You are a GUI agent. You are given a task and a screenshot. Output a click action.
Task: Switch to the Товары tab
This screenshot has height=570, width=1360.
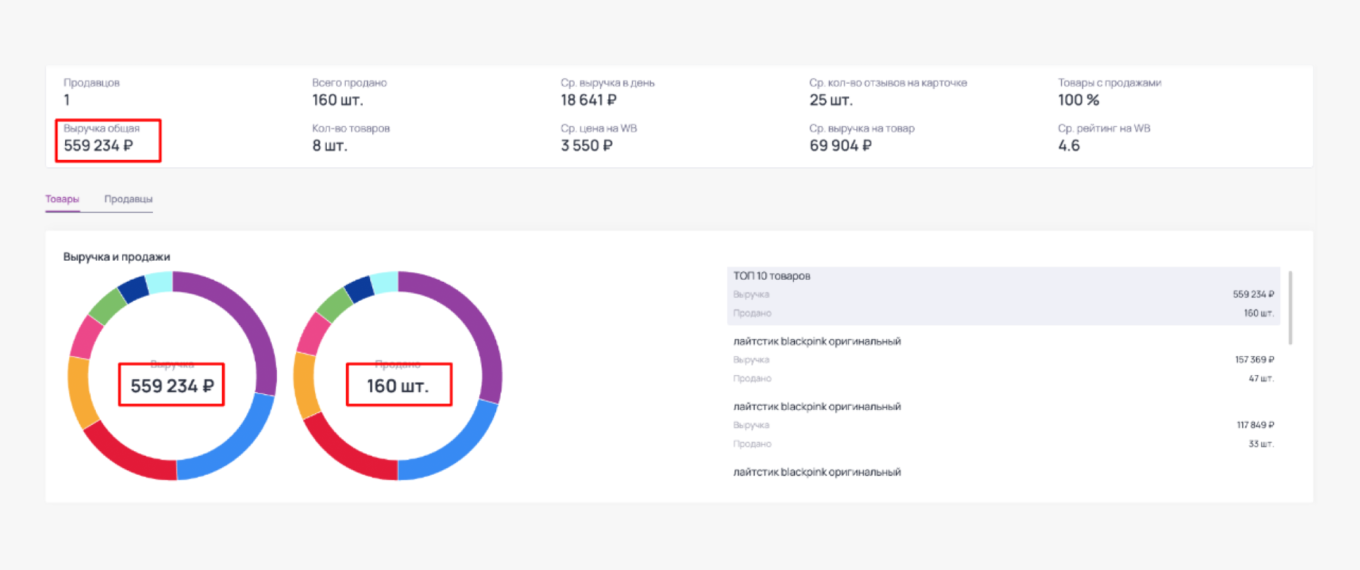pyautogui.click(x=62, y=199)
